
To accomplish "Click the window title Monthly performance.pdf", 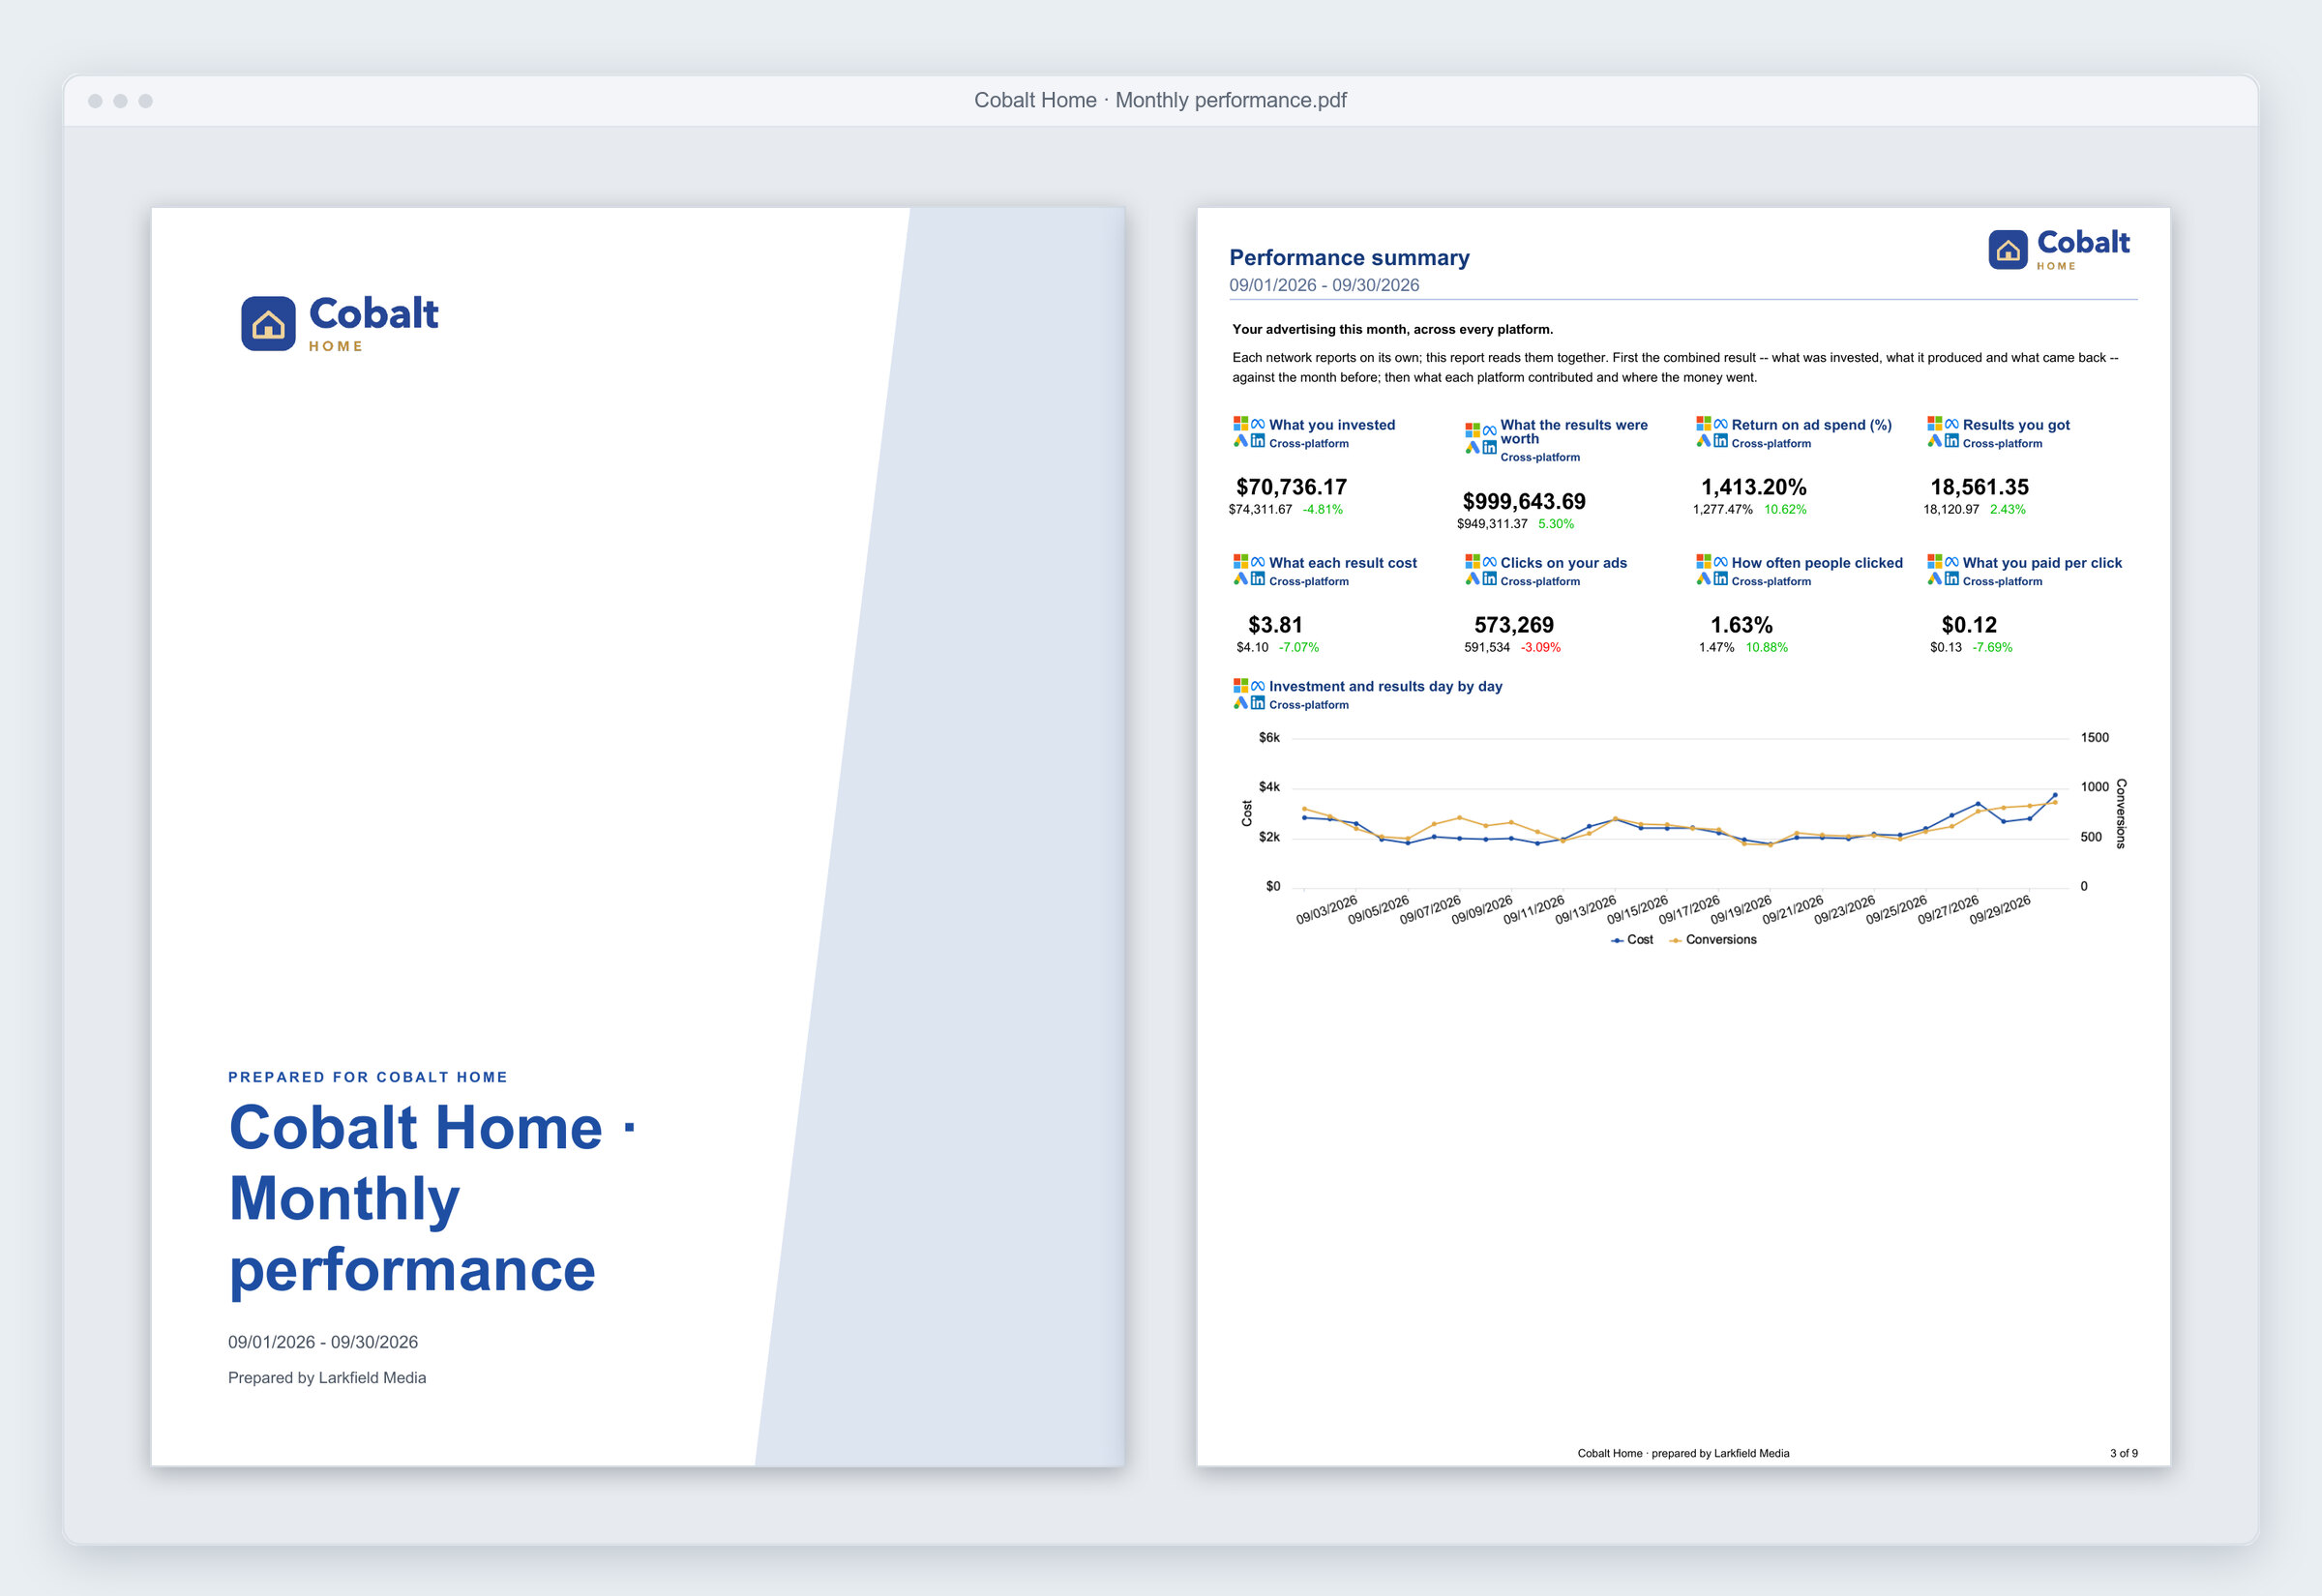I will click(1160, 100).
